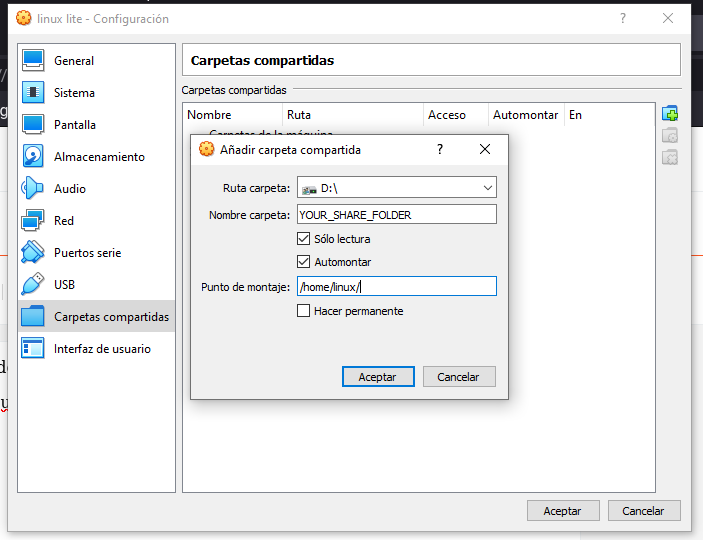703x540 pixels.
Task: Click the General monitor icon in sidebar
Action: click(x=33, y=61)
